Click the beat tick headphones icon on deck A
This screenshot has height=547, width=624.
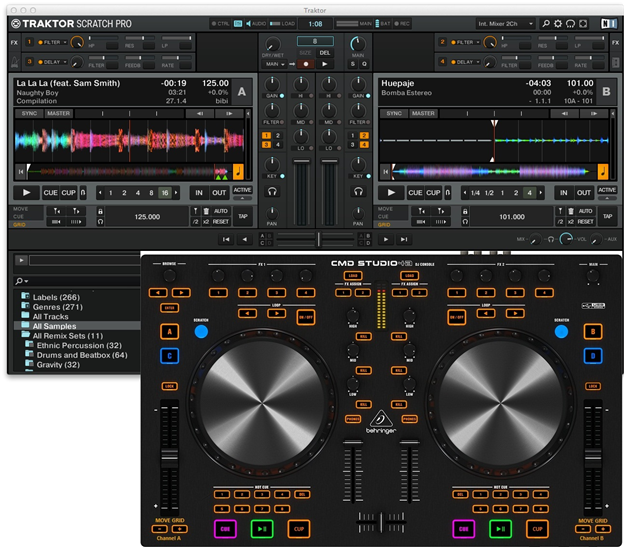100,222
